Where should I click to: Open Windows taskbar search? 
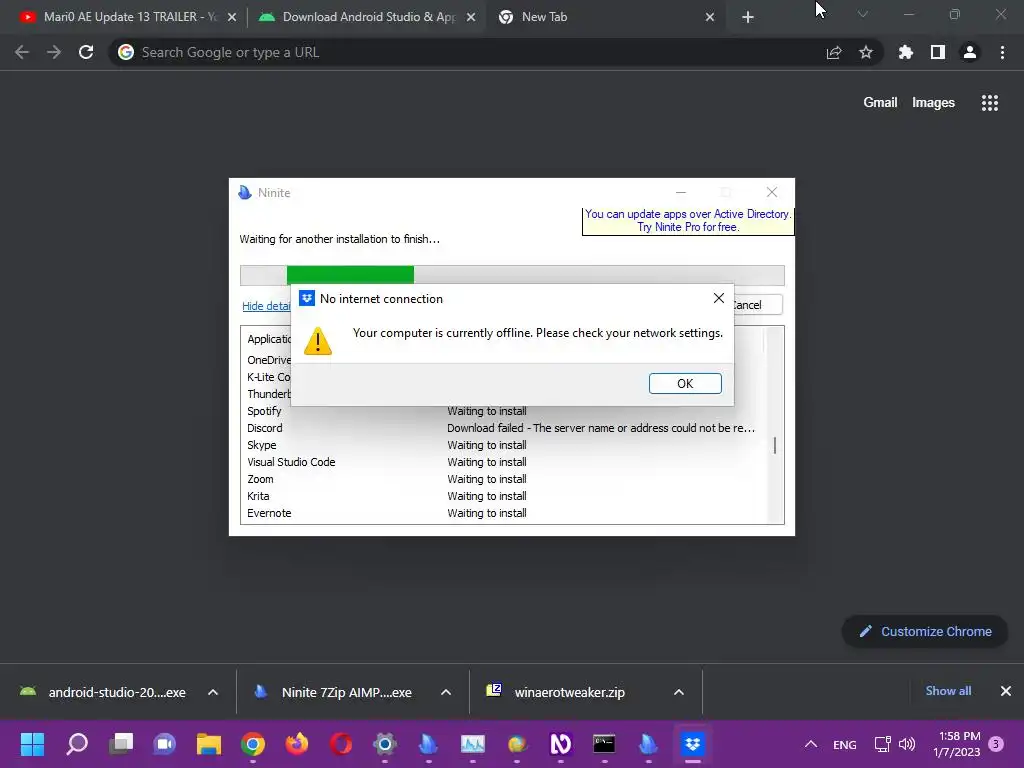point(77,744)
